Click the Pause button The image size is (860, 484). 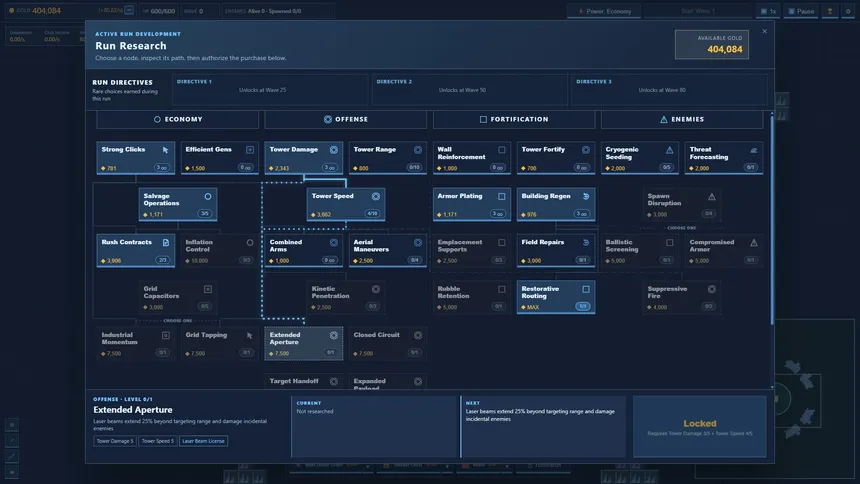pos(801,11)
